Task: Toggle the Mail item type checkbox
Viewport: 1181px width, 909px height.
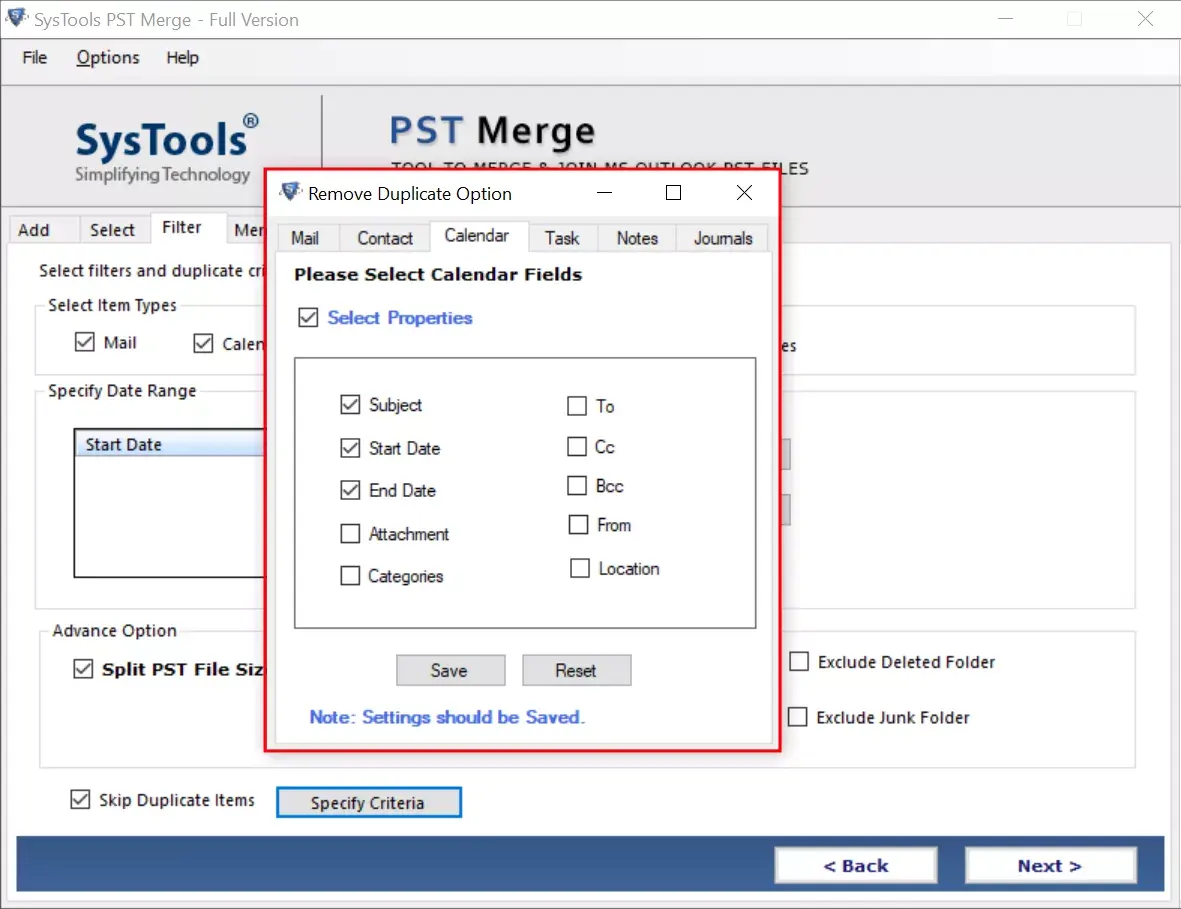Action: click(84, 342)
